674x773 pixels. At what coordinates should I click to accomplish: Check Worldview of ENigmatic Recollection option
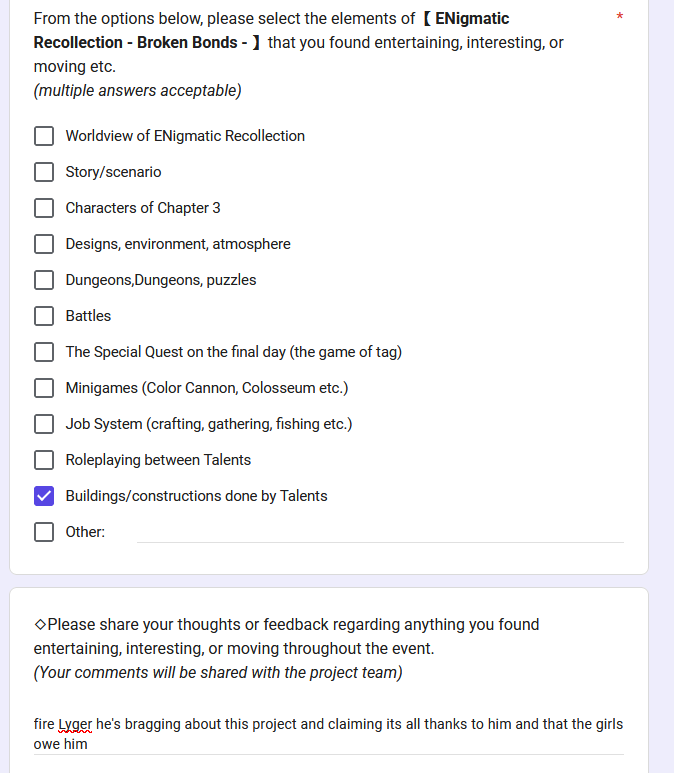tap(44, 136)
